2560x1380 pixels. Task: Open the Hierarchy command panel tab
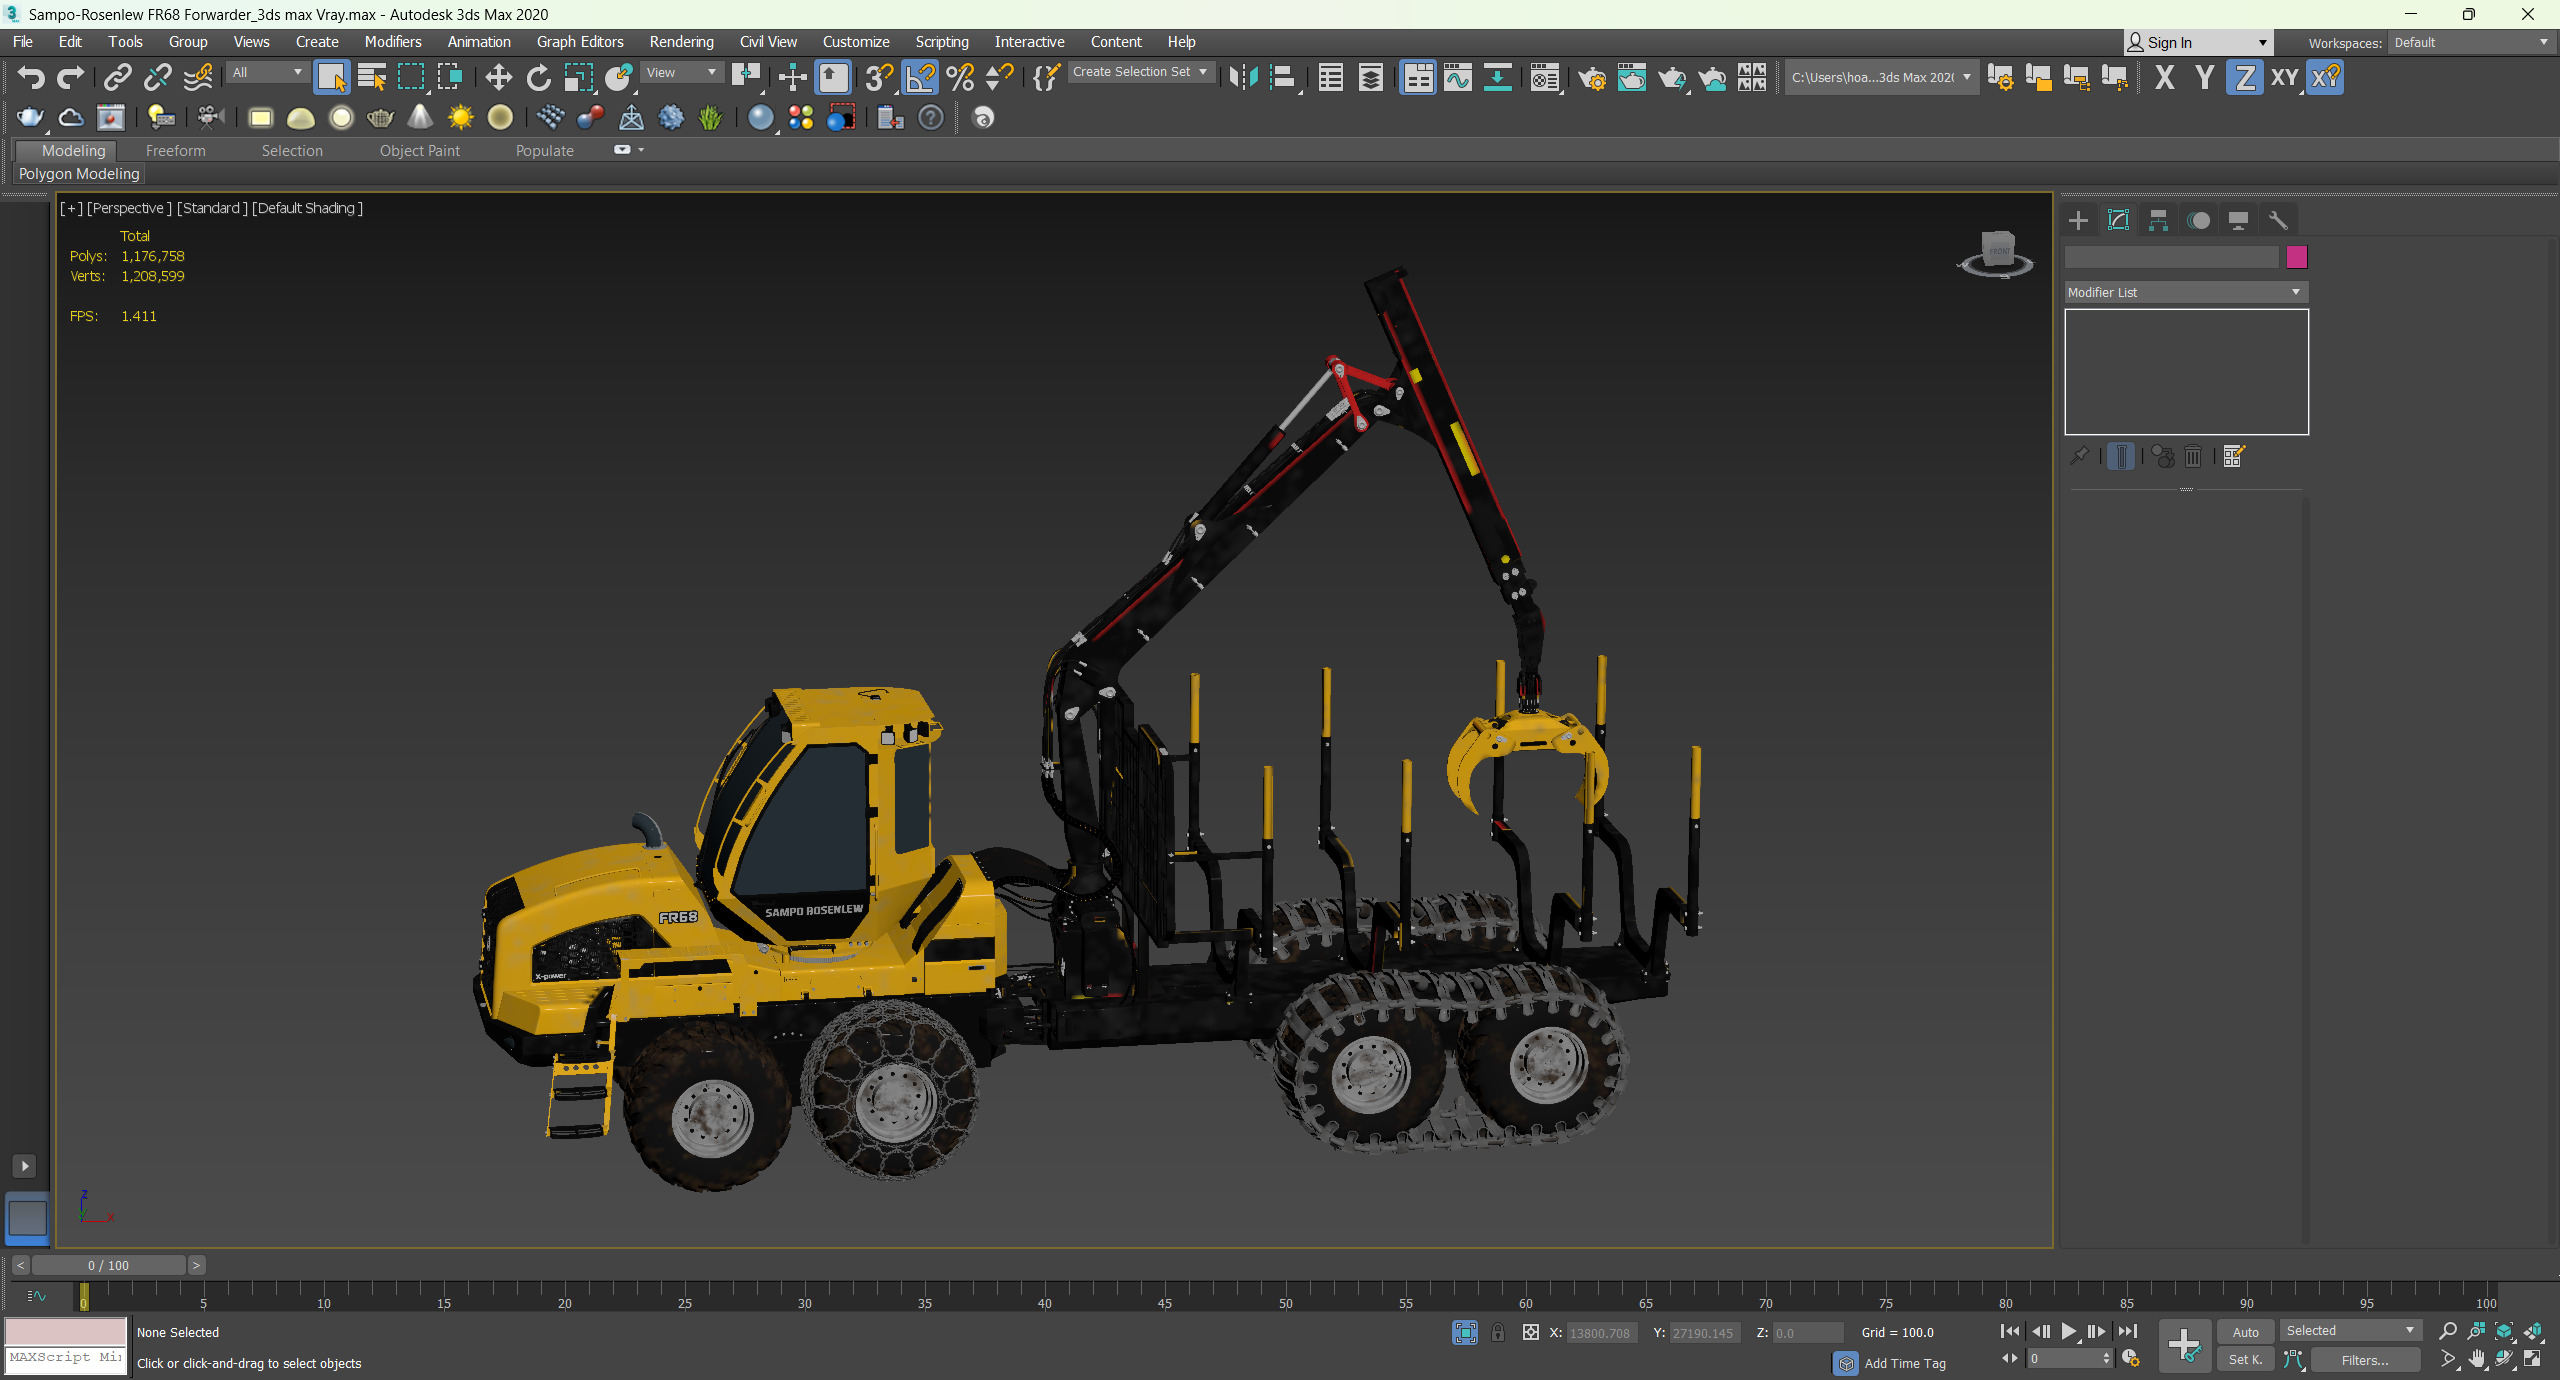2158,220
